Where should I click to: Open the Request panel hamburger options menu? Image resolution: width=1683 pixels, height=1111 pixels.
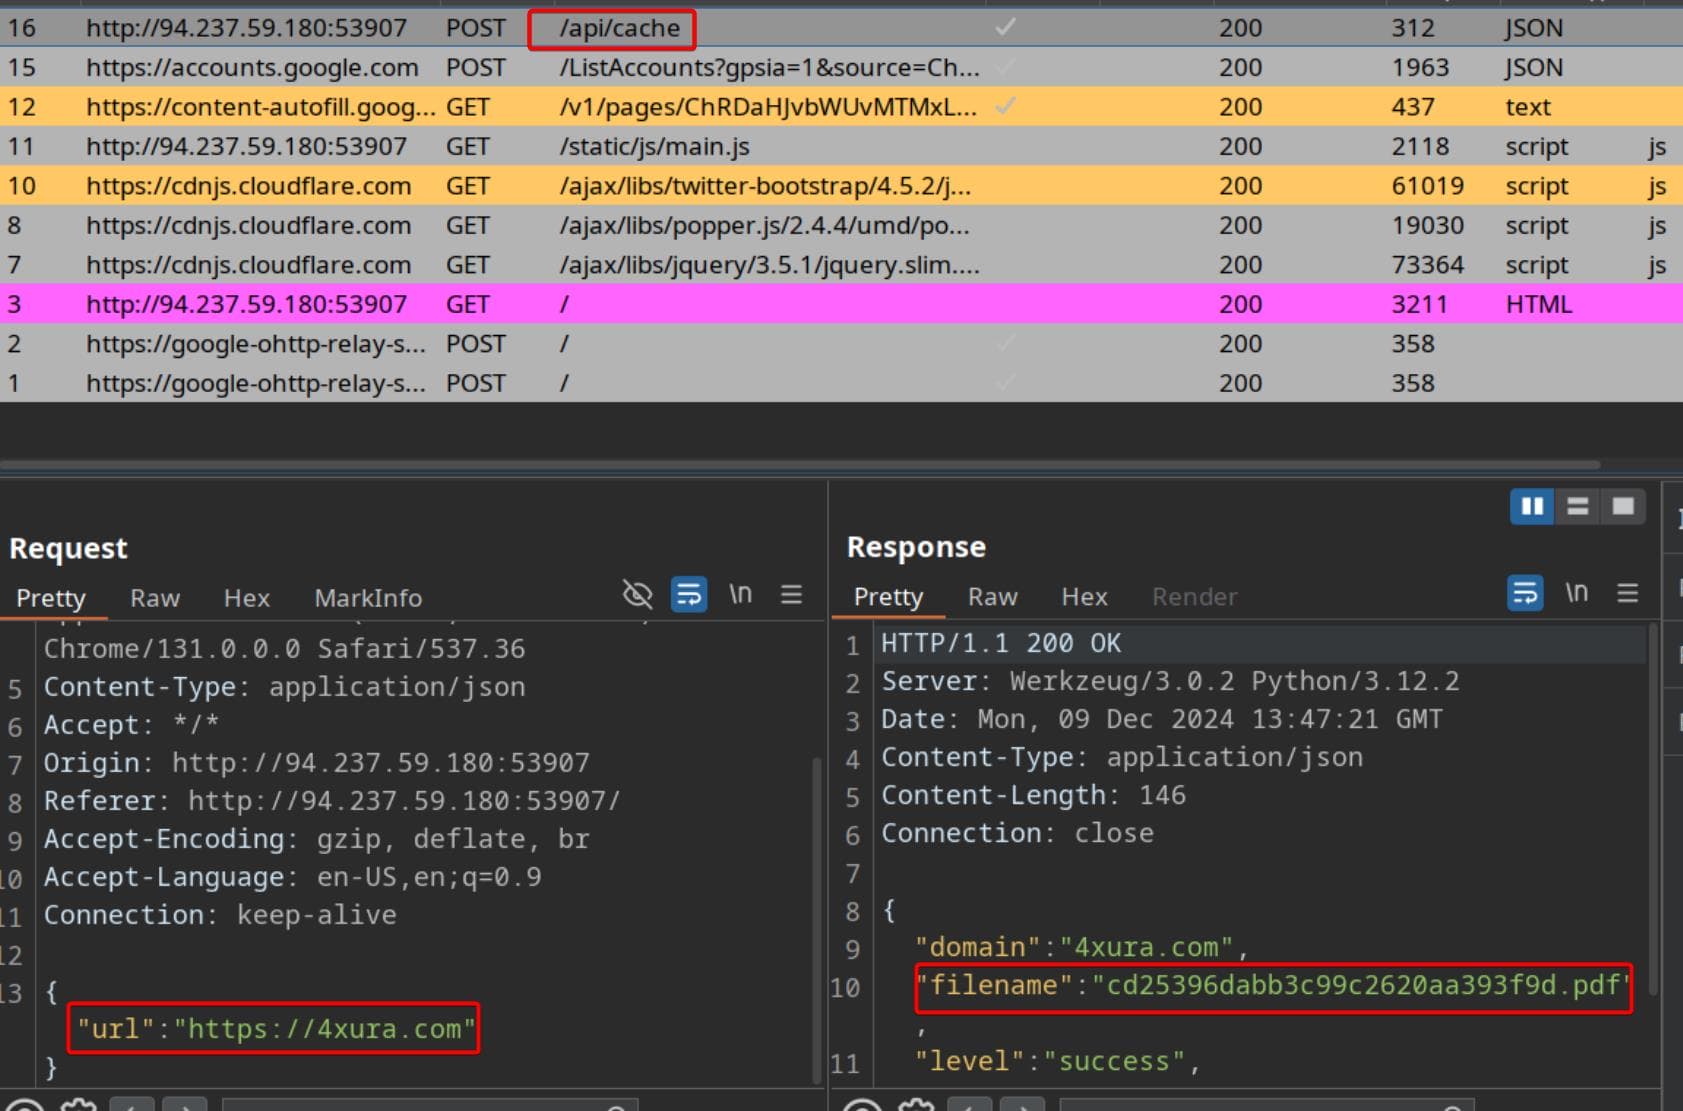pos(791,595)
